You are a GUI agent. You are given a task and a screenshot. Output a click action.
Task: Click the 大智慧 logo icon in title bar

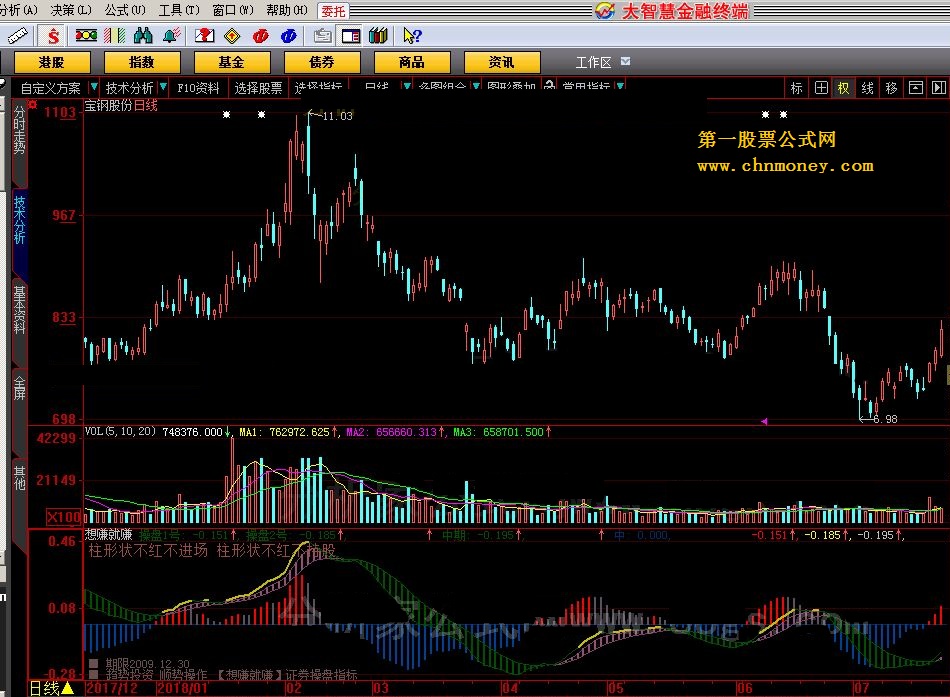click(605, 10)
